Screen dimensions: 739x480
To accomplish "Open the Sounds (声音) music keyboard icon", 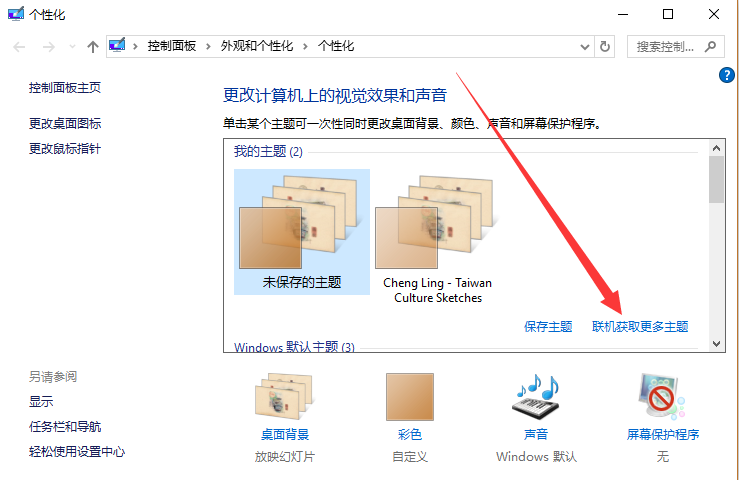I will pos(536,397).
